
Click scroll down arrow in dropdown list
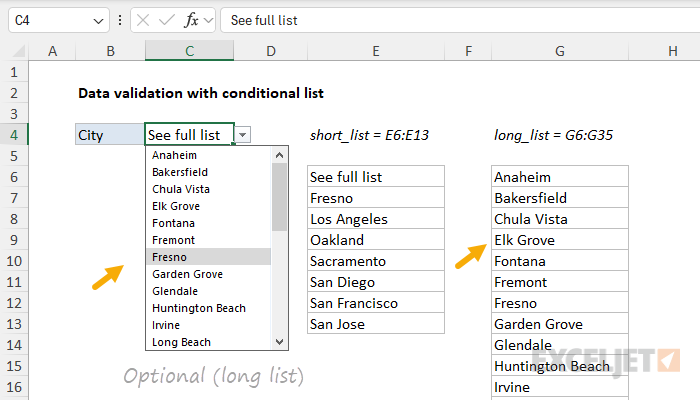279,342
